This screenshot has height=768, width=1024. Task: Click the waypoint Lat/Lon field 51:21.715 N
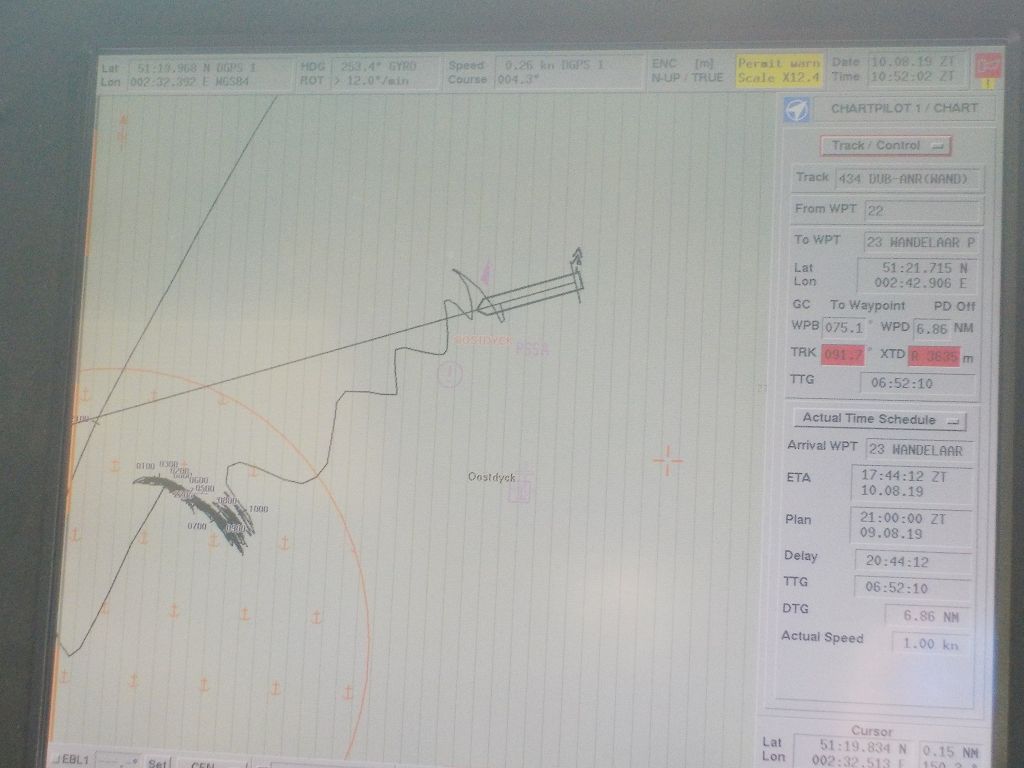[918, 276]
